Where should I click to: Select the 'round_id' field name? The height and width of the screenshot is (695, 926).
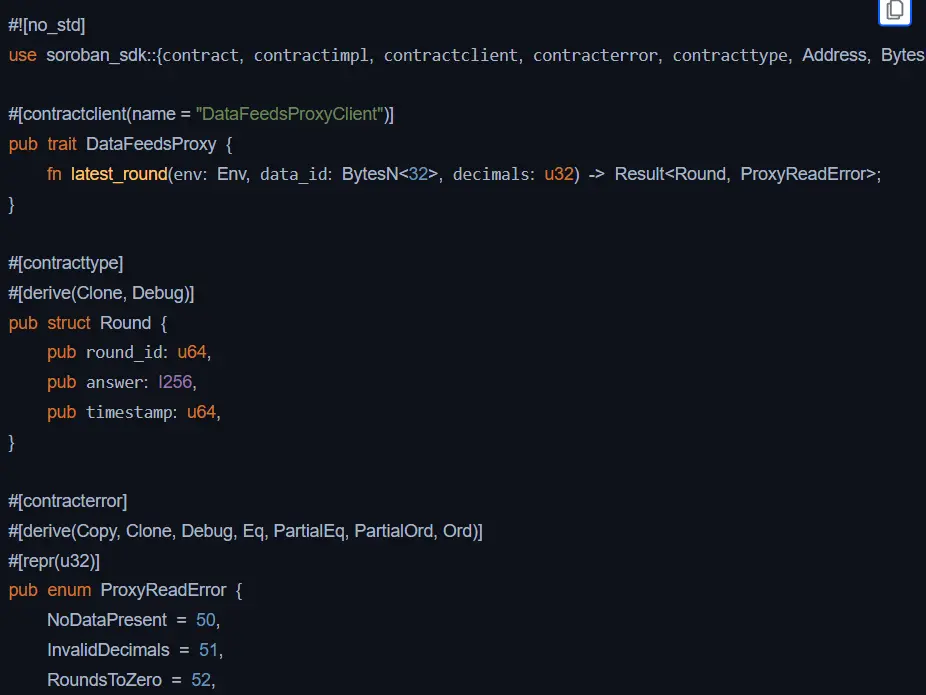point(124,353)
